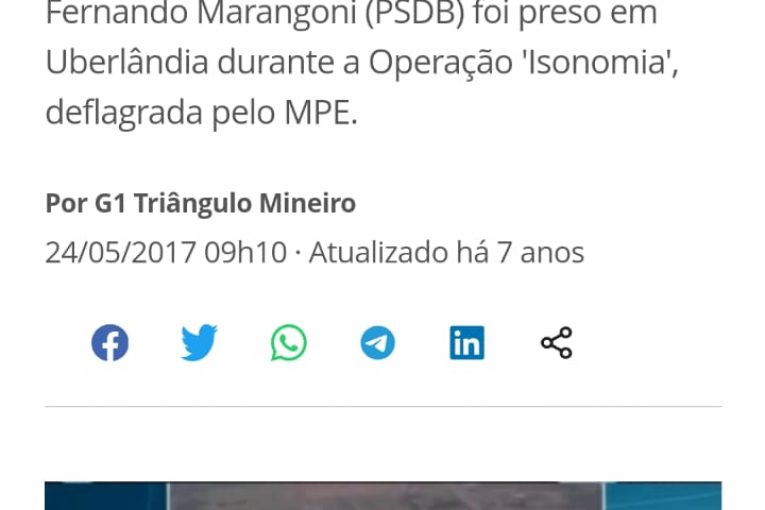
Task: Click the 'Atualizado há 7 anos' text
Action: coord(446,252)
